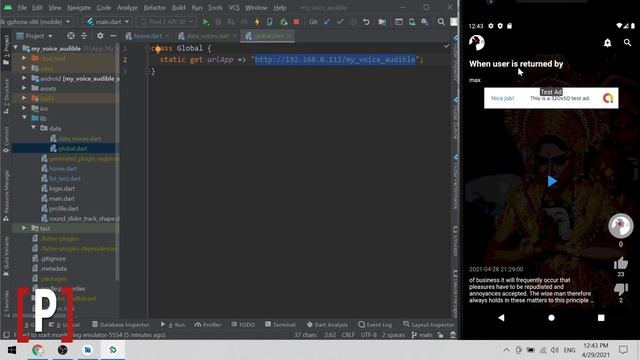Click the Git branch main in status bar

pyautogui.click(x=422, y=335)
